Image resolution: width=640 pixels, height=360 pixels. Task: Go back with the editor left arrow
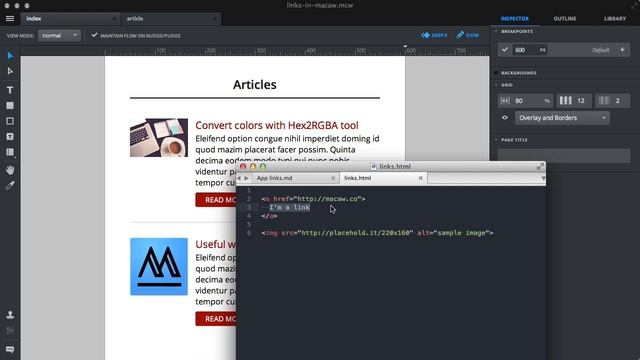pyautogui.click(x=239, y=178)
